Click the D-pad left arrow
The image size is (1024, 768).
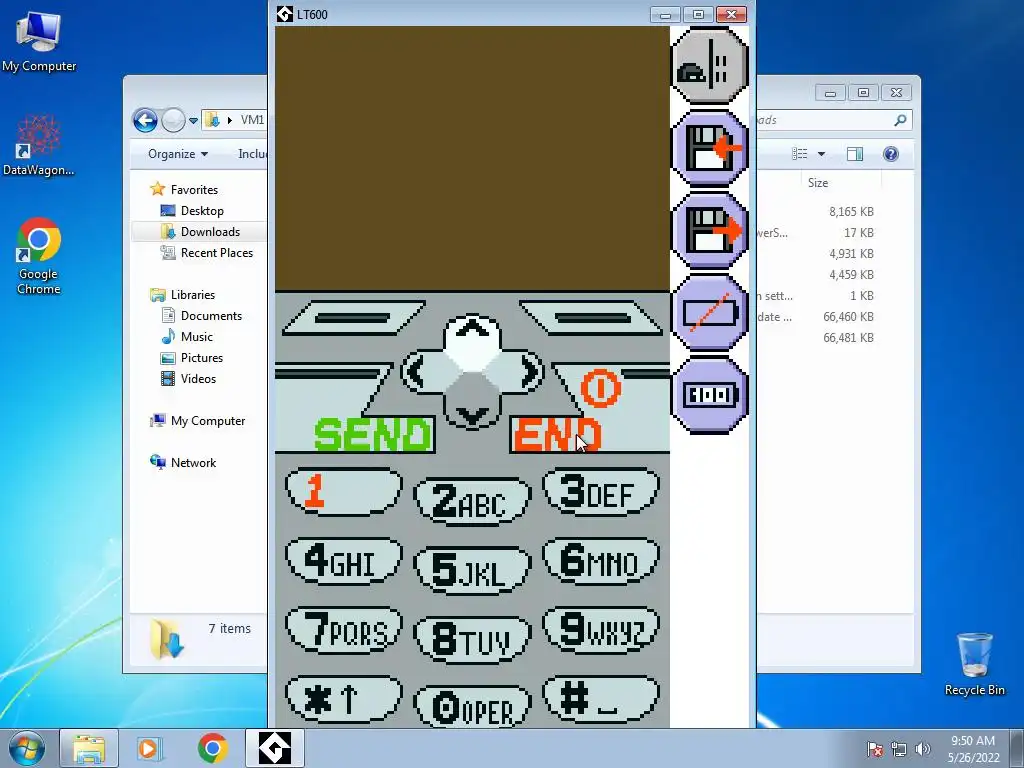[x=419, y=372]
